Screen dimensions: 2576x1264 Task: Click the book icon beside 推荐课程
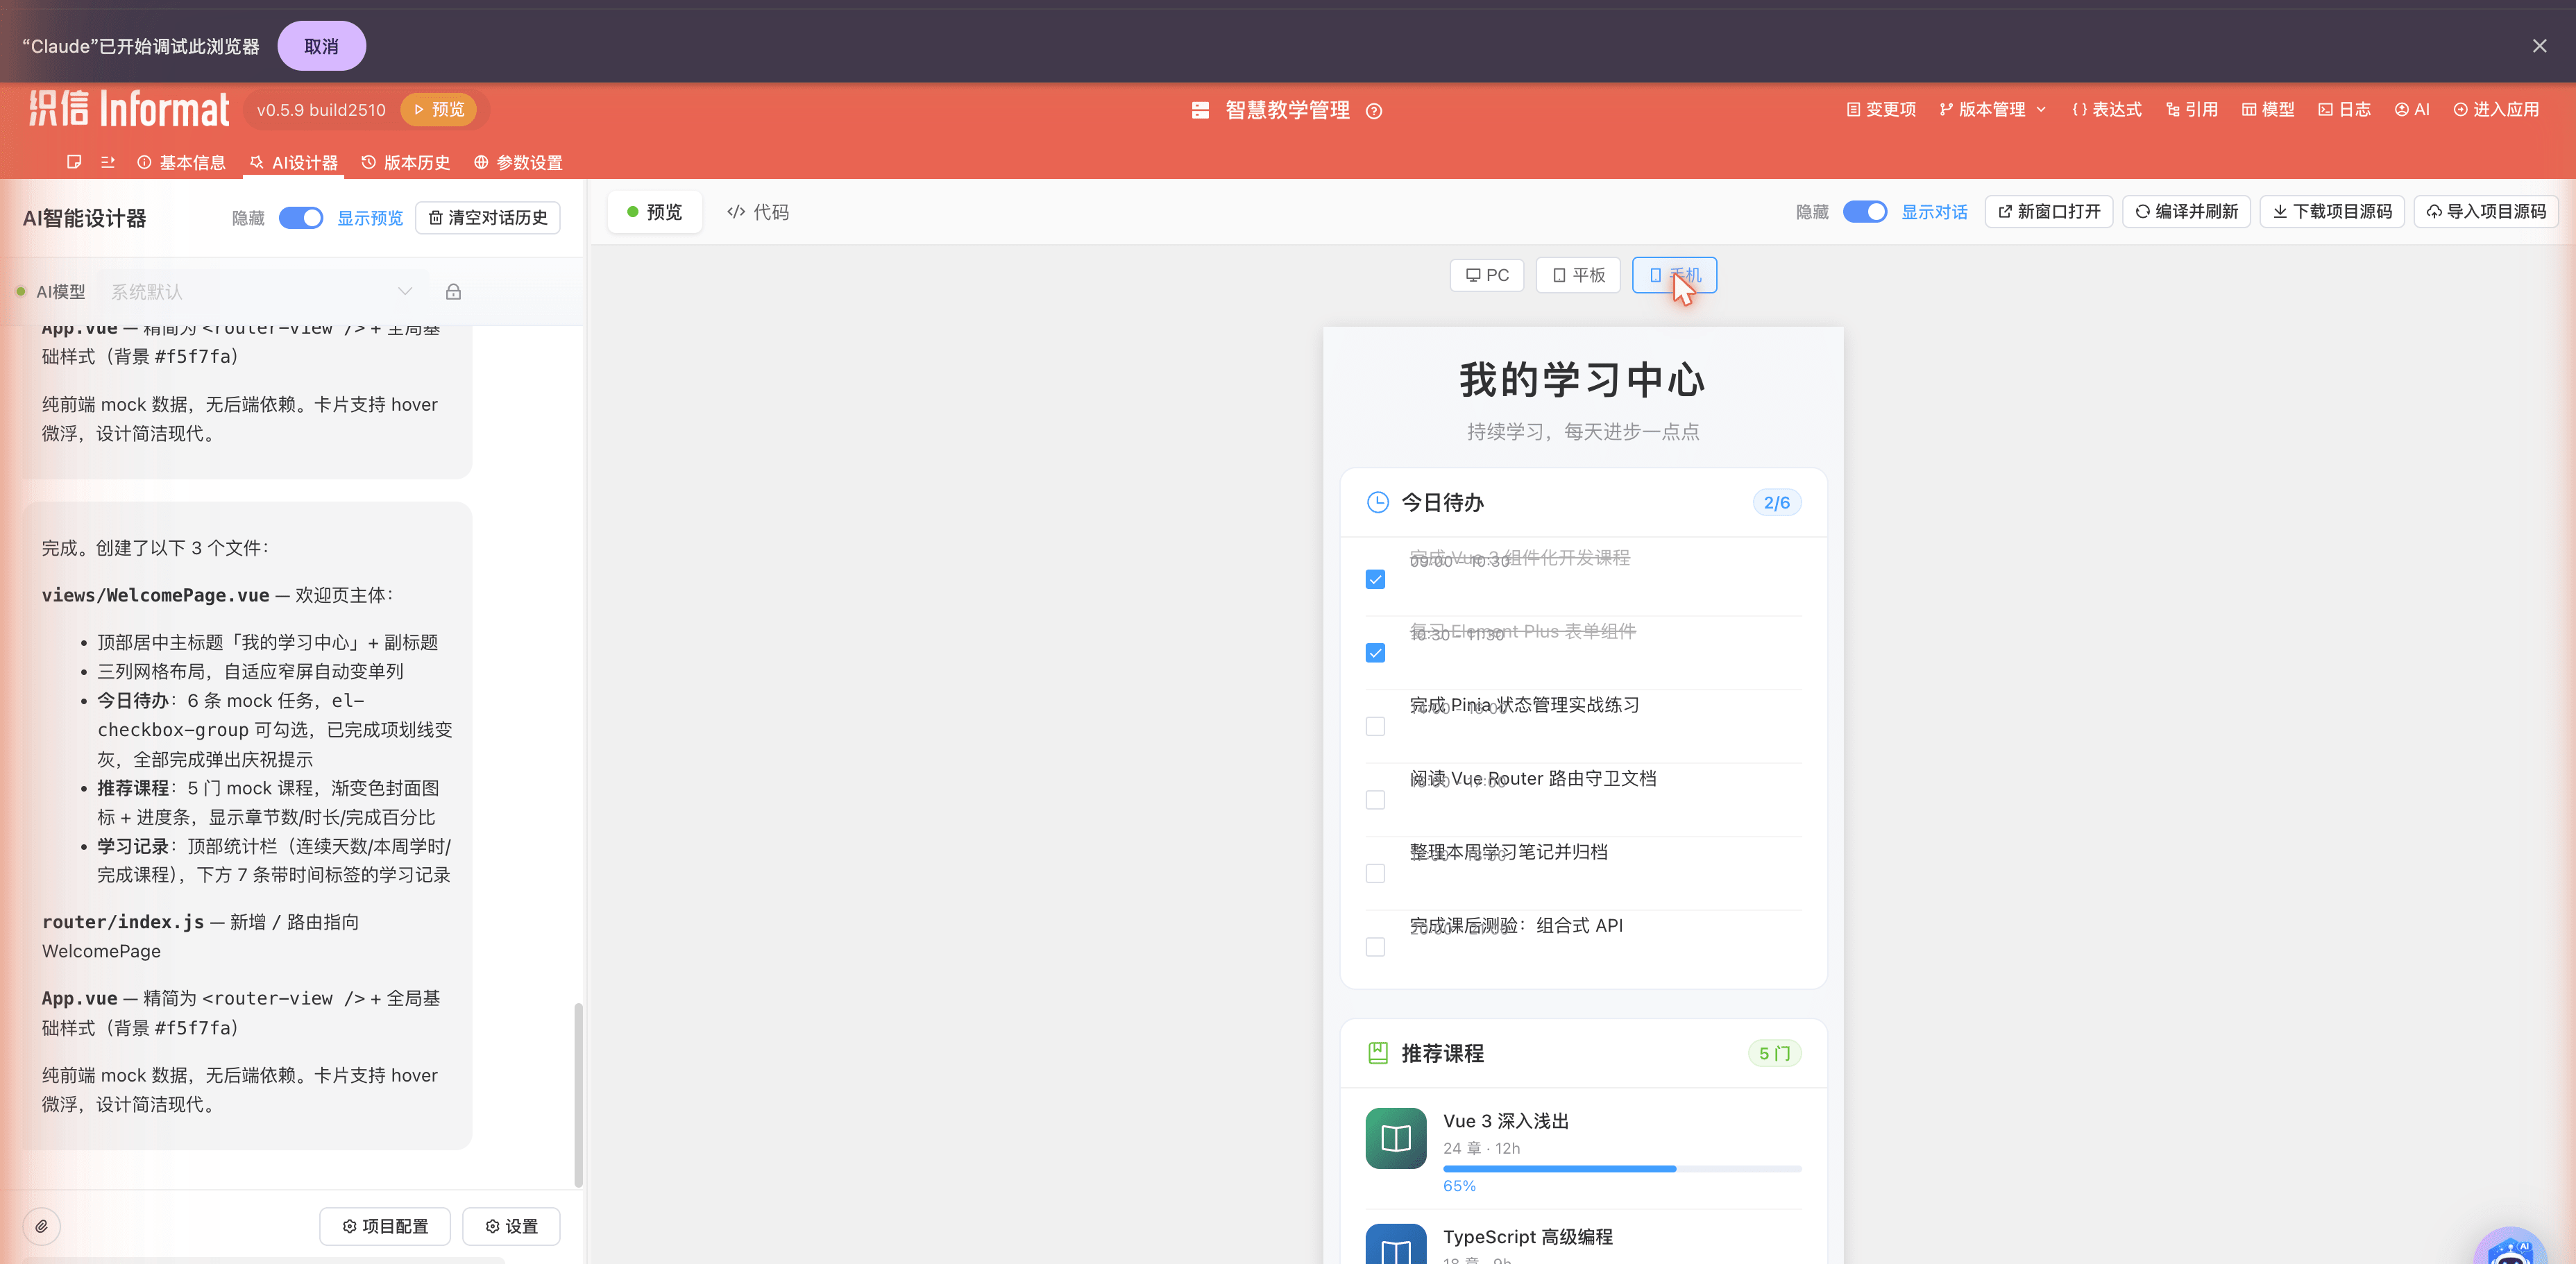click(1377, 1053)
